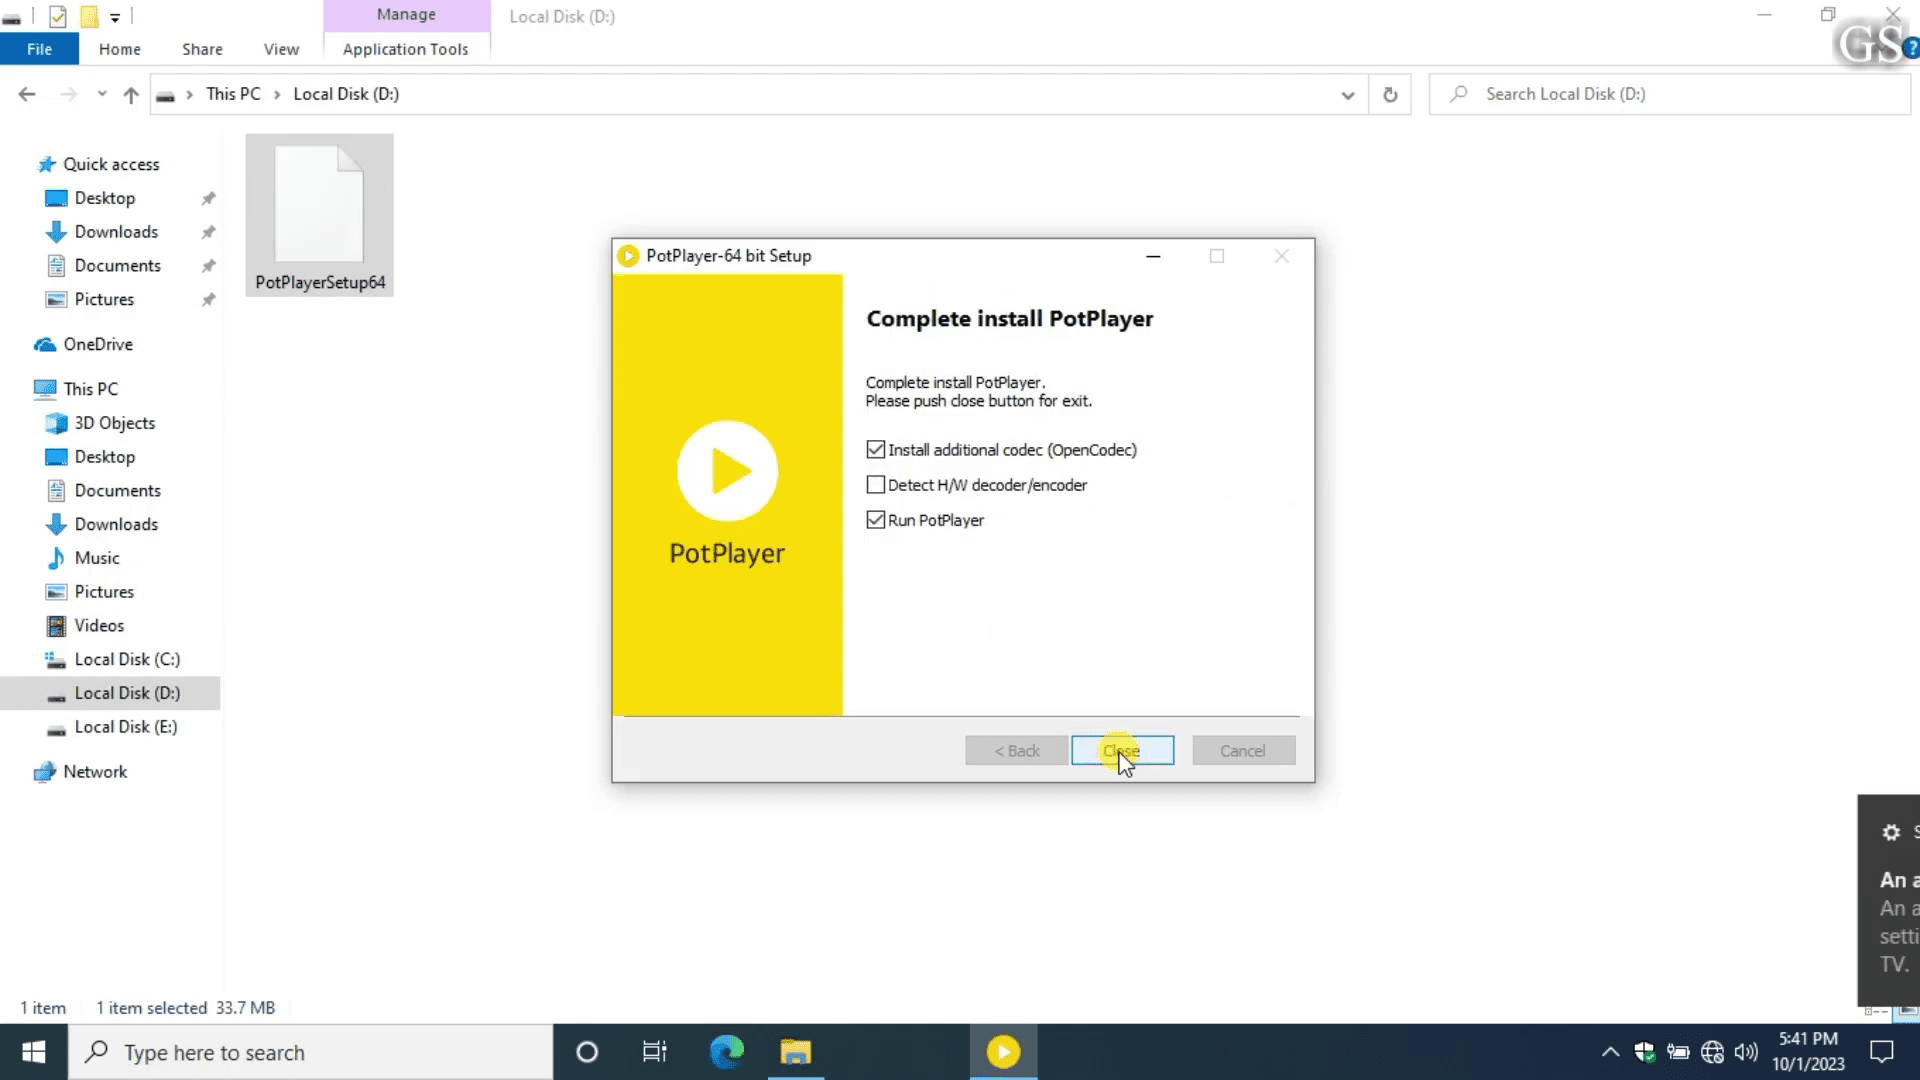Show hidden system tray icons
Image resolution: width=1920 pixels, height=1080 pixels.
coord(1610,1052)
